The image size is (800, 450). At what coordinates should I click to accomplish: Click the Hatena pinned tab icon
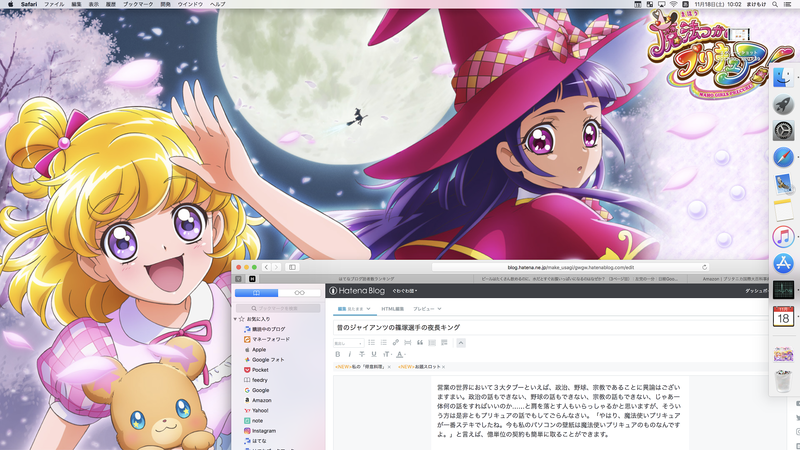point(252,279)
